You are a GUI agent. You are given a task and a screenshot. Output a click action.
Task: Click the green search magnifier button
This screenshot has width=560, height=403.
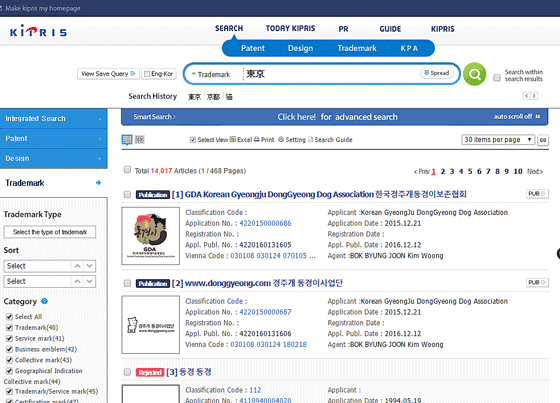tap(474, 74)
